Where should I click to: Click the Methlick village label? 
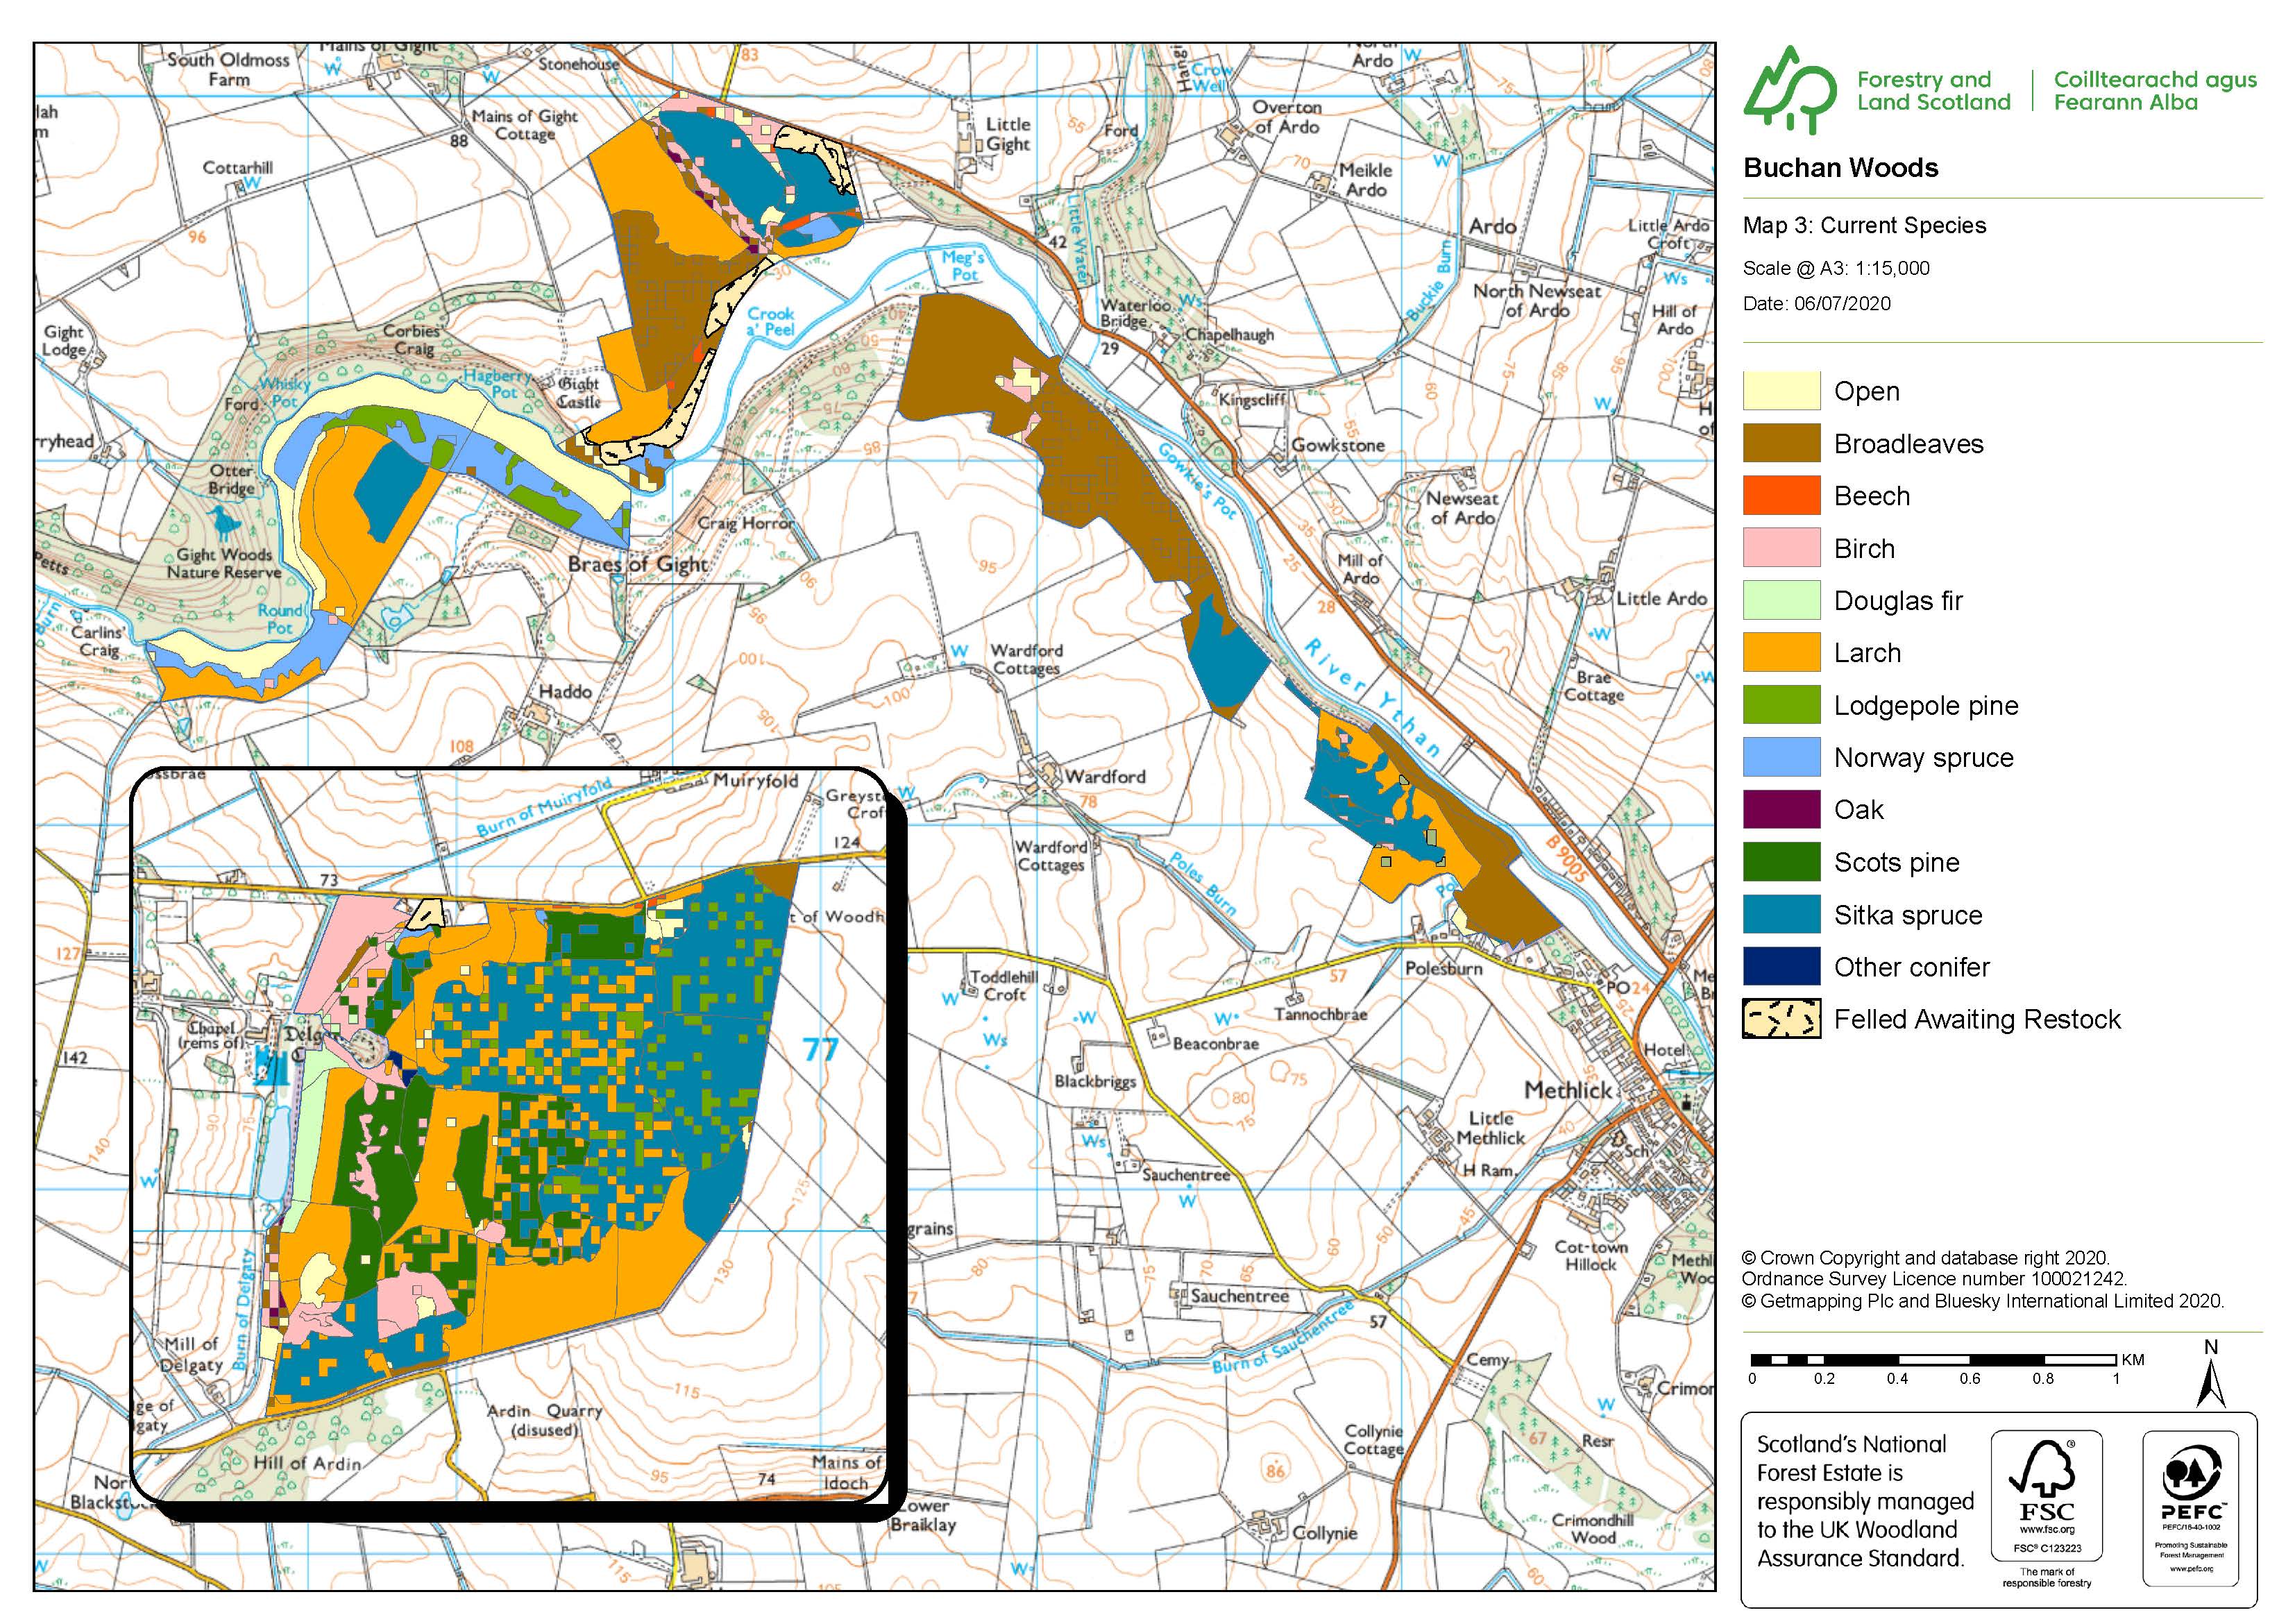pyautogui.click(x=1568, y=1090)
